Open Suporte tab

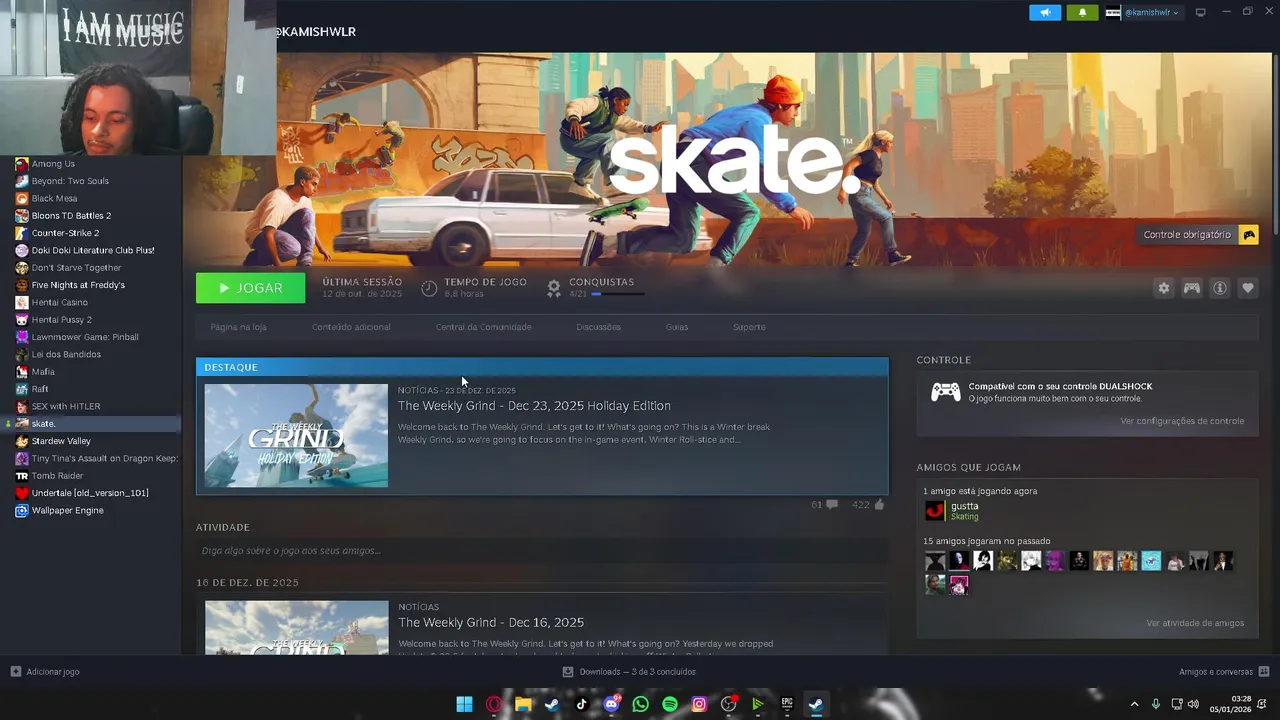point(749,327)
